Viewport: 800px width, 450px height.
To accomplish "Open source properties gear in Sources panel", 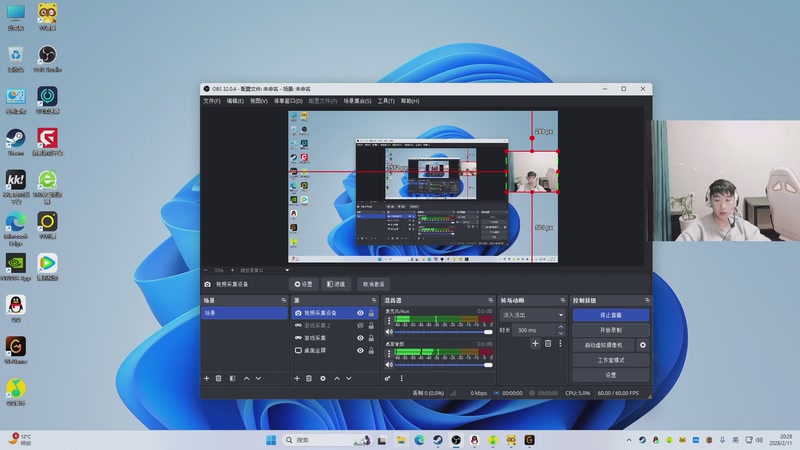I will pos(323,378).
